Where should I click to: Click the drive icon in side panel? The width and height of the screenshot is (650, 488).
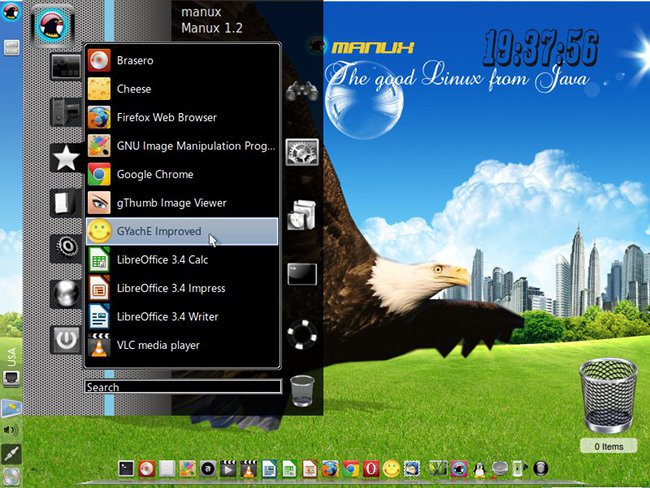pos(11,48)
